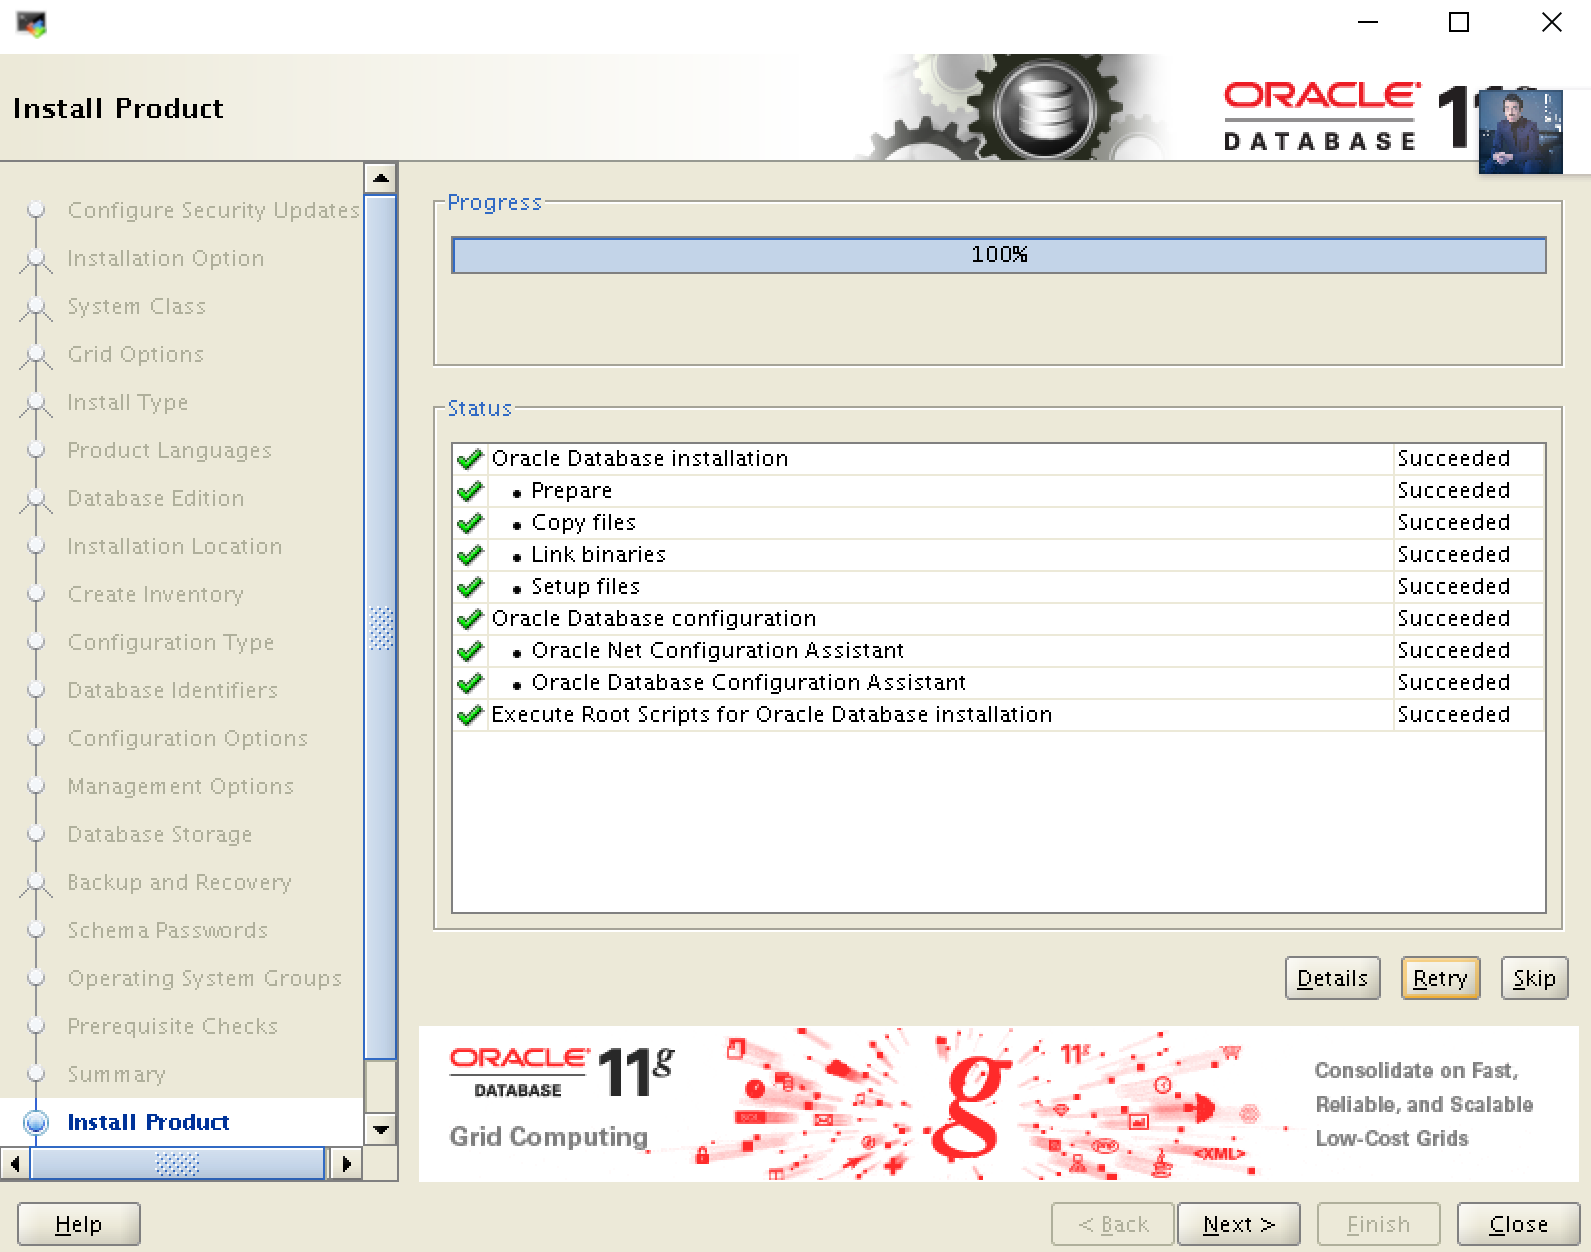The height and width of the screenshot is (1252, 1591).
Task: Select the Summary step in sidebar
Action: (116, 1074)
